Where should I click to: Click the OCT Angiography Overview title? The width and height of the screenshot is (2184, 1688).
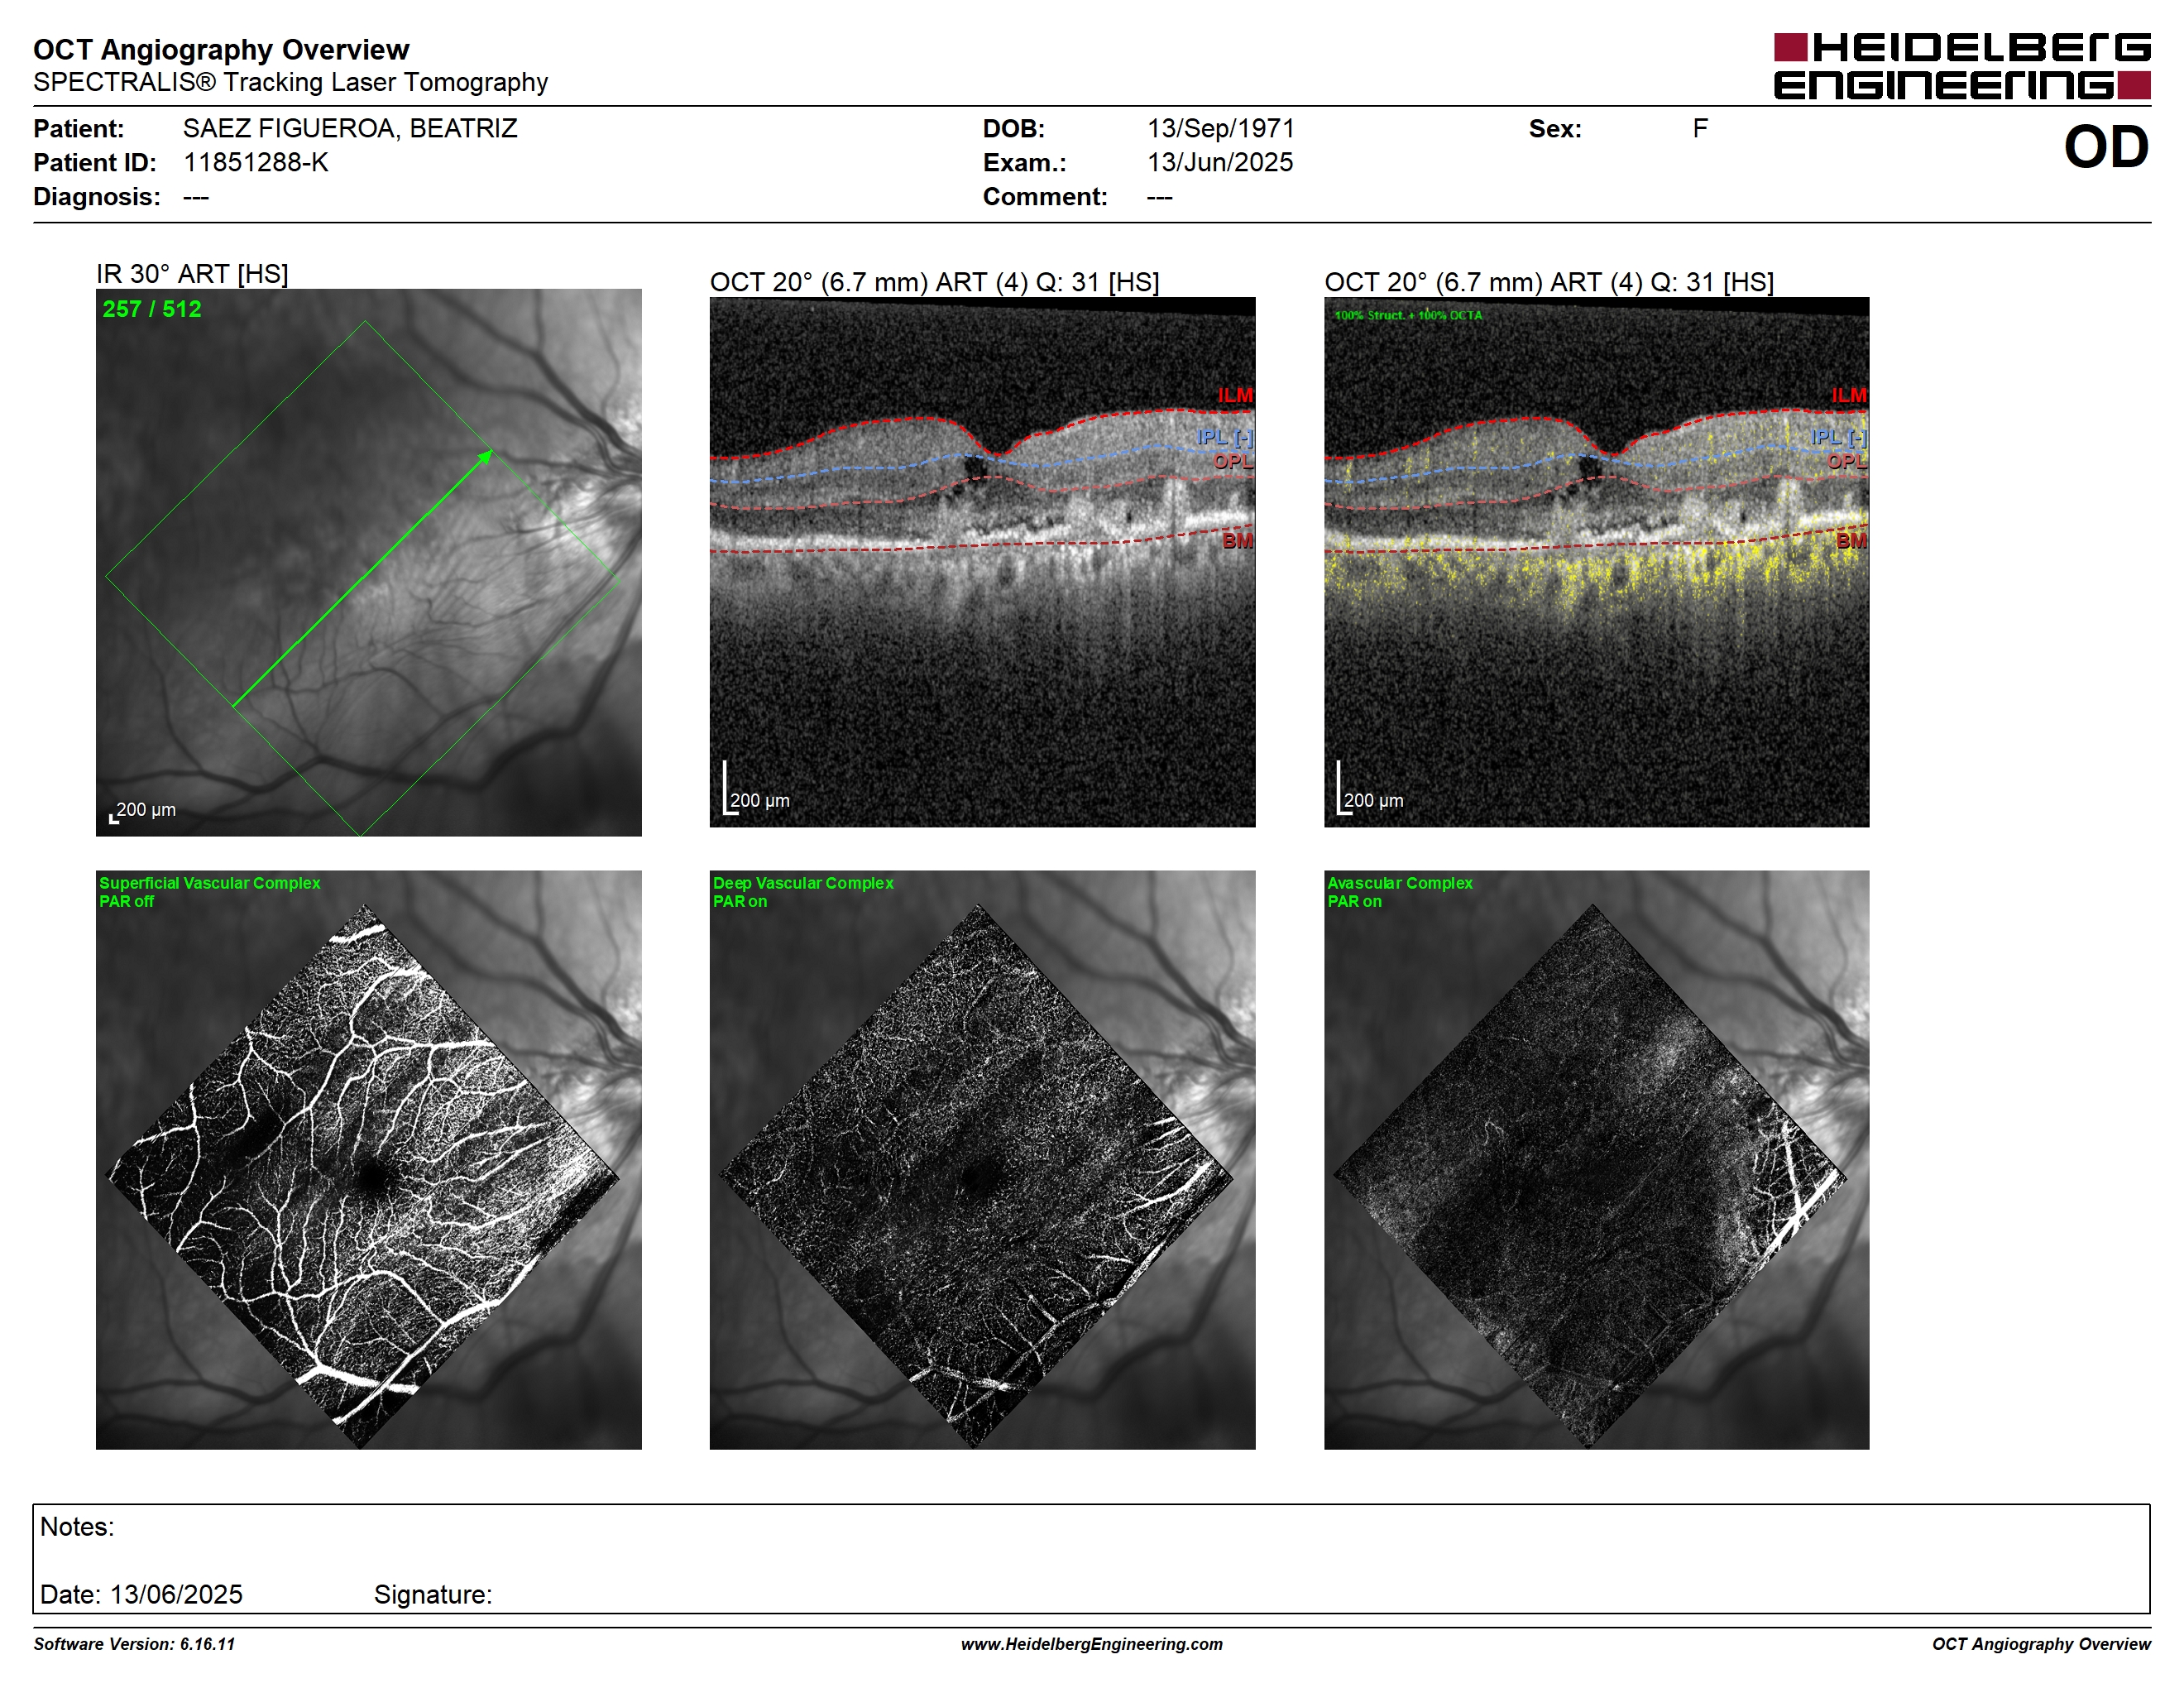coord(221,49)
